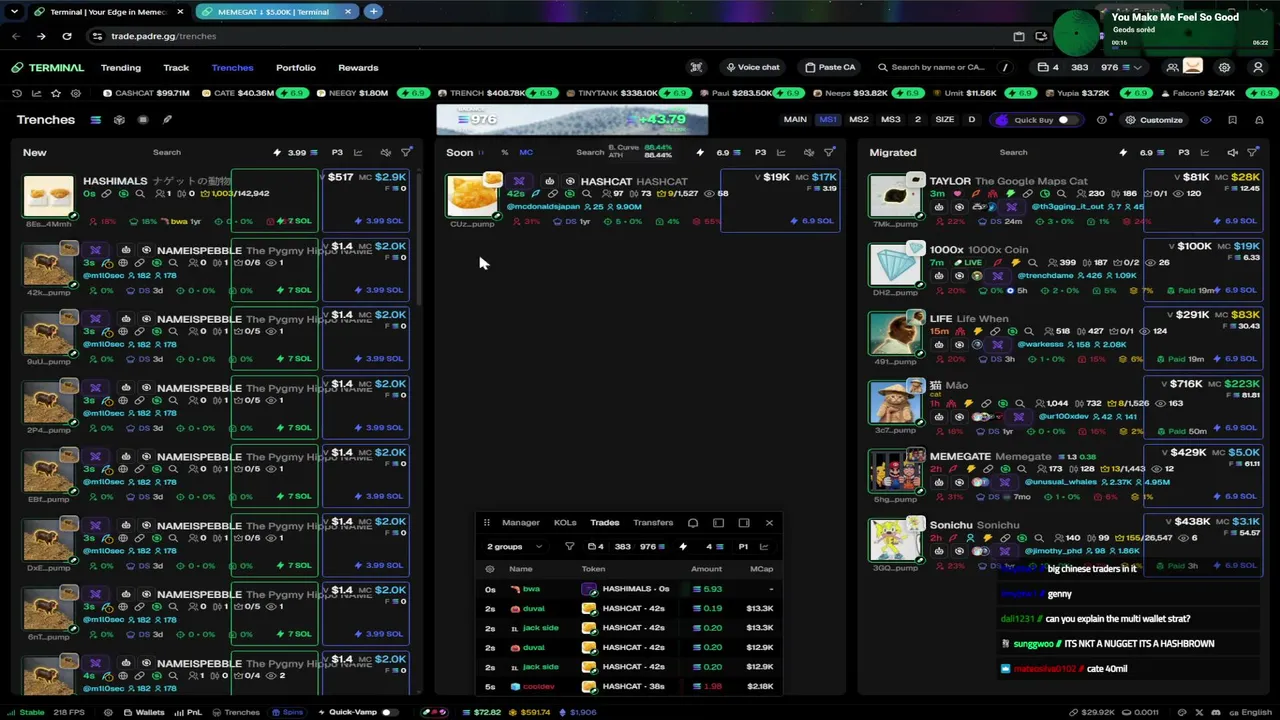Toggle the eye visibility icon near Customize
The width and height of the screenshot is (1280, 720).
point(1206,120)
